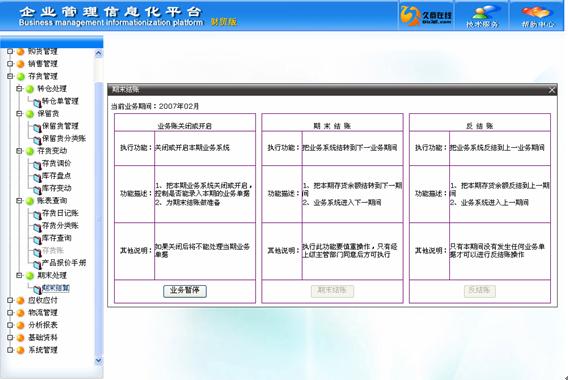Click the icon beside 存货日记账
The image size is (568, 380).
point(37,215)
